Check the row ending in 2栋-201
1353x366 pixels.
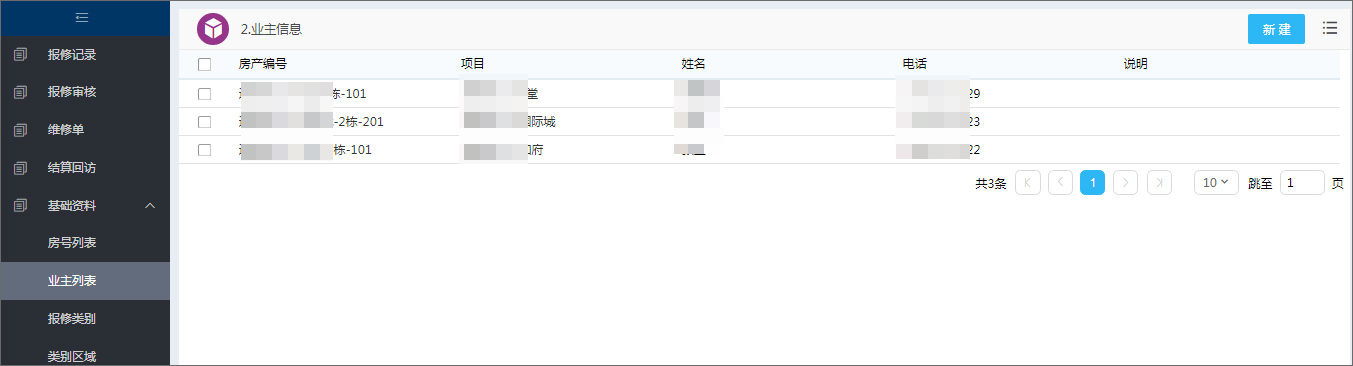tap(205, 122)
